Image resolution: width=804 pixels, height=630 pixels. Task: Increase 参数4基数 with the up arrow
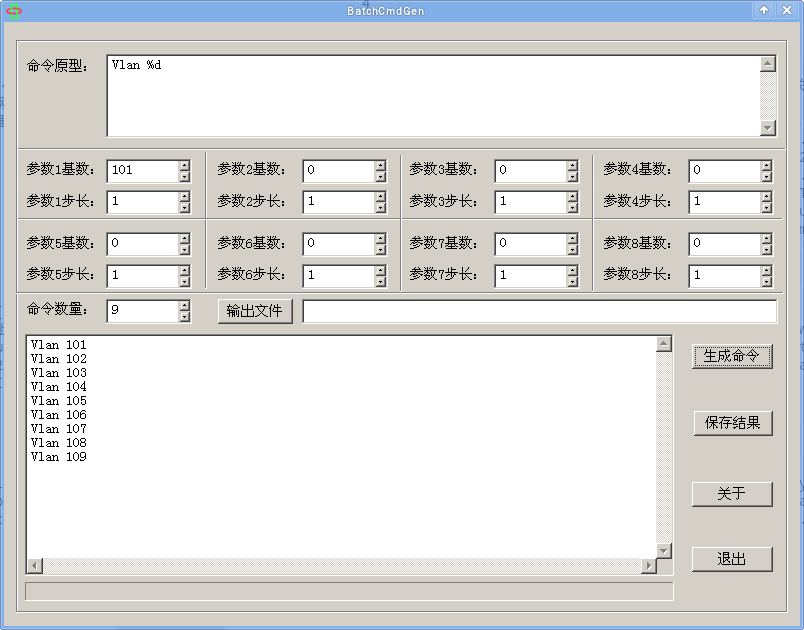click(767, 165)
